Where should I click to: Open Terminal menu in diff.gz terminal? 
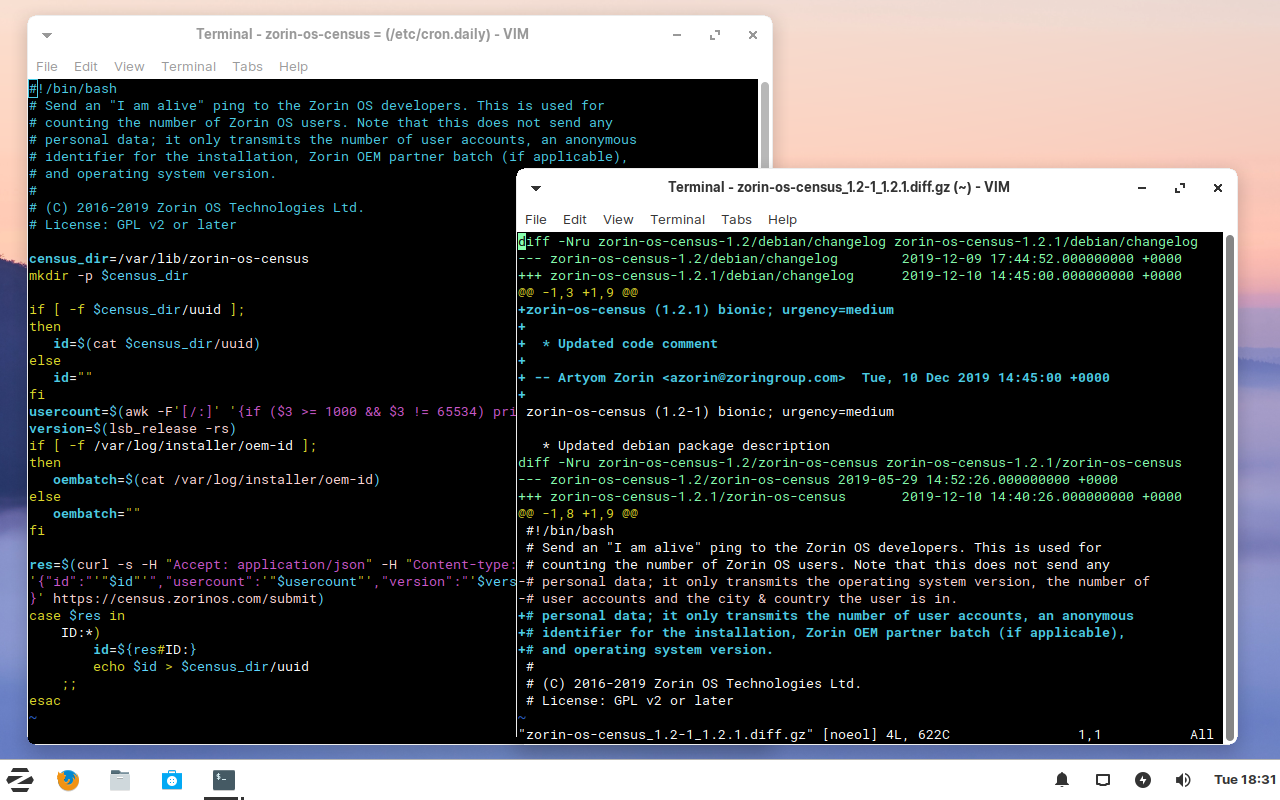pos(677,219)
